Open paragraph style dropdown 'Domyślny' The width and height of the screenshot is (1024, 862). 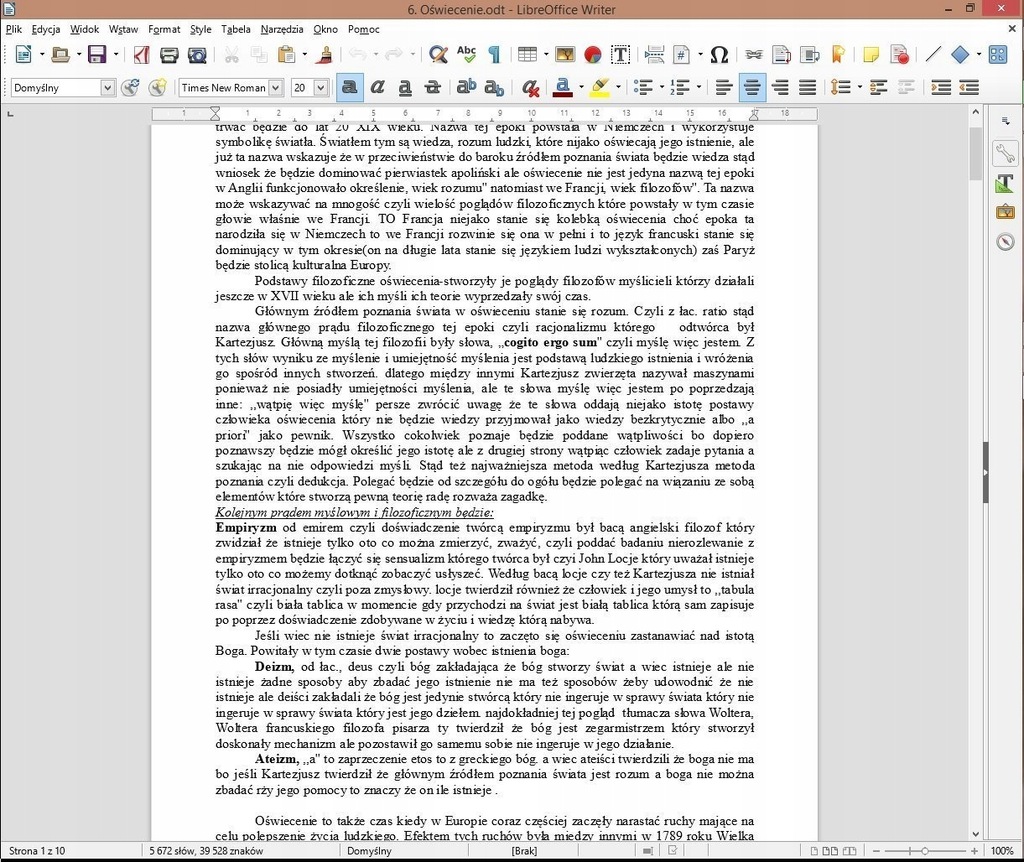click(x=107, y=88)
